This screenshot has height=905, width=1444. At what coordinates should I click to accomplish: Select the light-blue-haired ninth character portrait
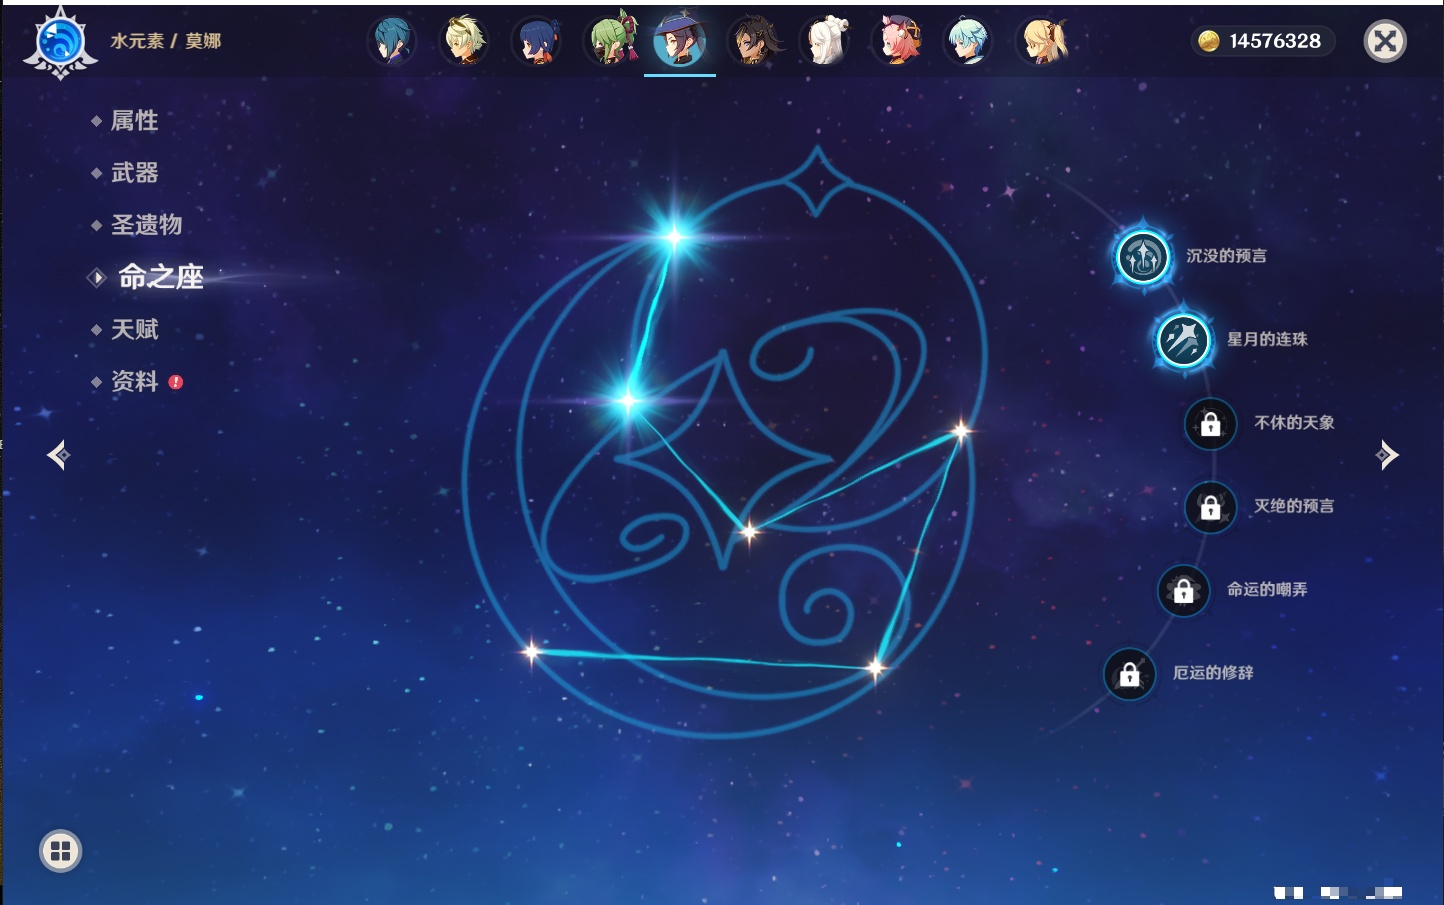pyautogui.click(x=968, y=41)
